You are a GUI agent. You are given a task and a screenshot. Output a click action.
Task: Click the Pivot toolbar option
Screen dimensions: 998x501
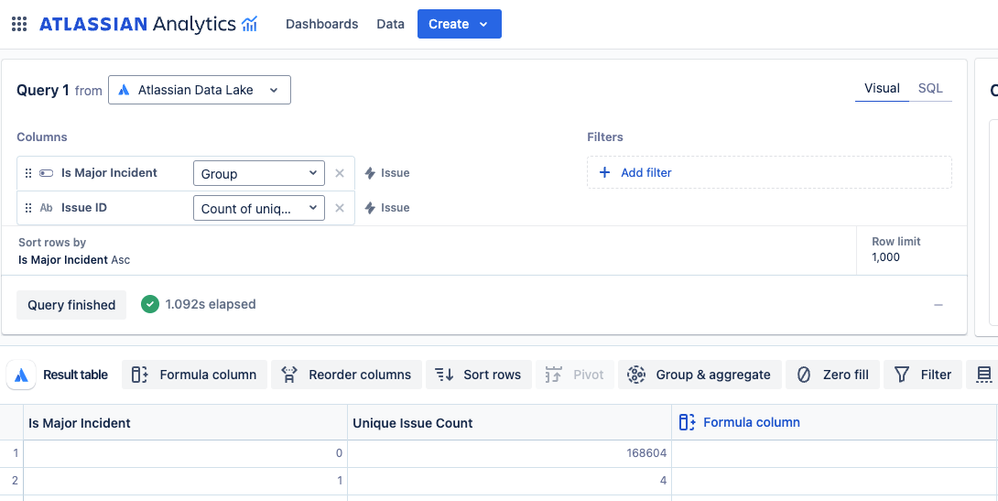575,375
